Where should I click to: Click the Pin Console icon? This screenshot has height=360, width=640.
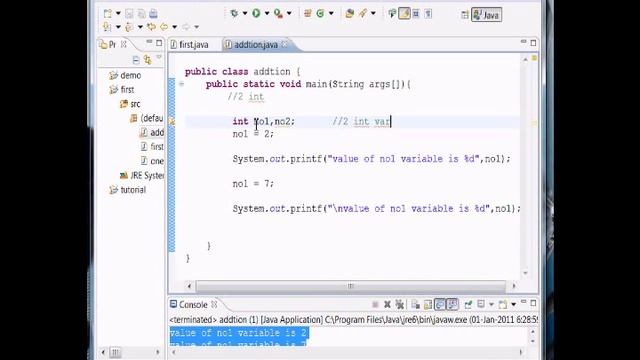468,304
